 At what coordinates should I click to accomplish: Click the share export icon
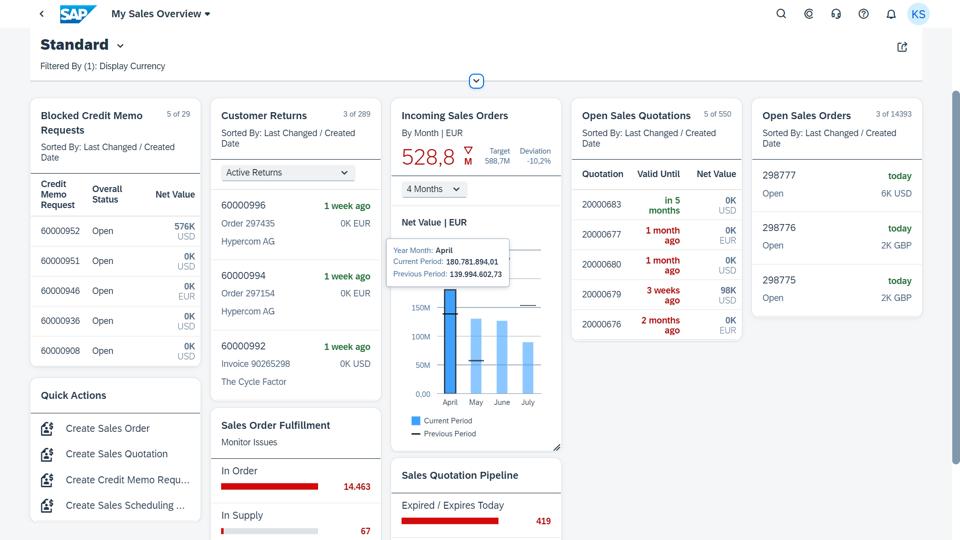click(x=902, y=47)
